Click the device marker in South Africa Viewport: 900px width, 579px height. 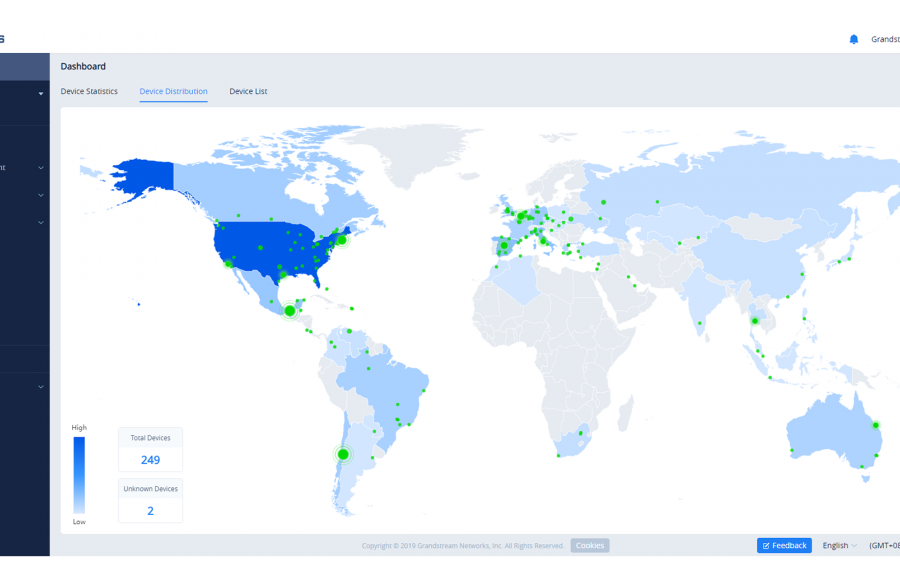579,435
